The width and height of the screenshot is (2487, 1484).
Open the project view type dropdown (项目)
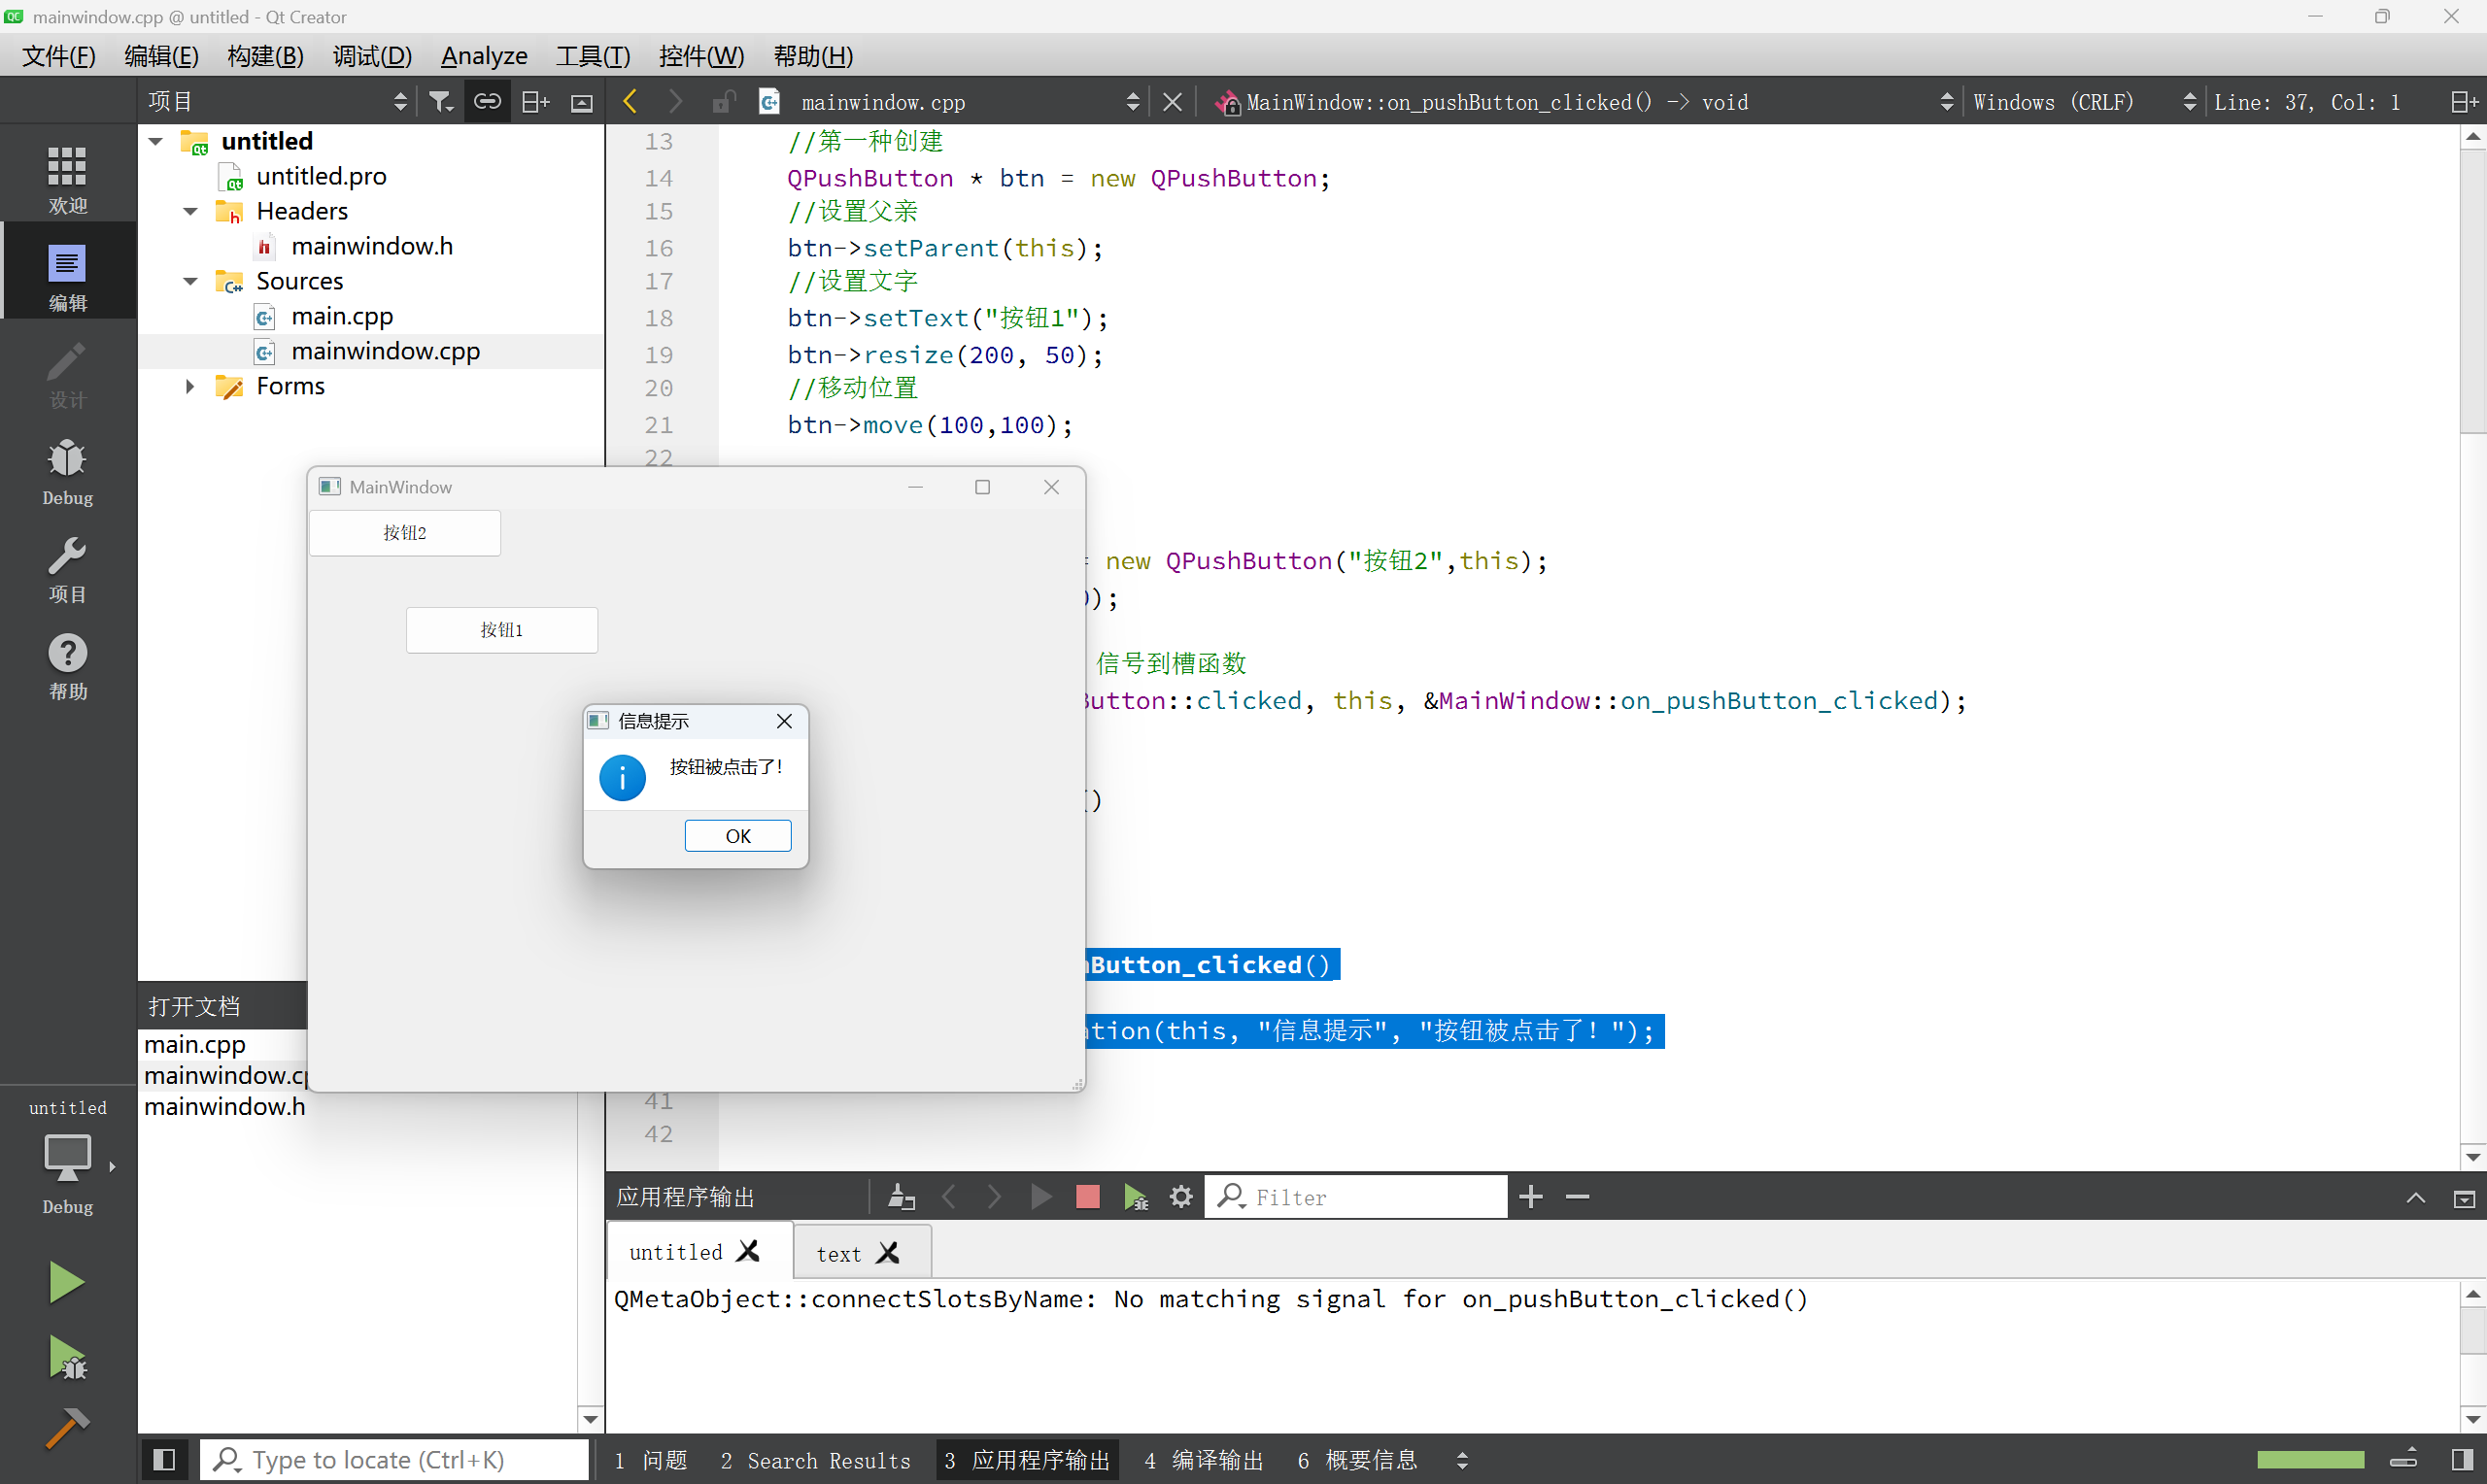click(x=277, y=102)
